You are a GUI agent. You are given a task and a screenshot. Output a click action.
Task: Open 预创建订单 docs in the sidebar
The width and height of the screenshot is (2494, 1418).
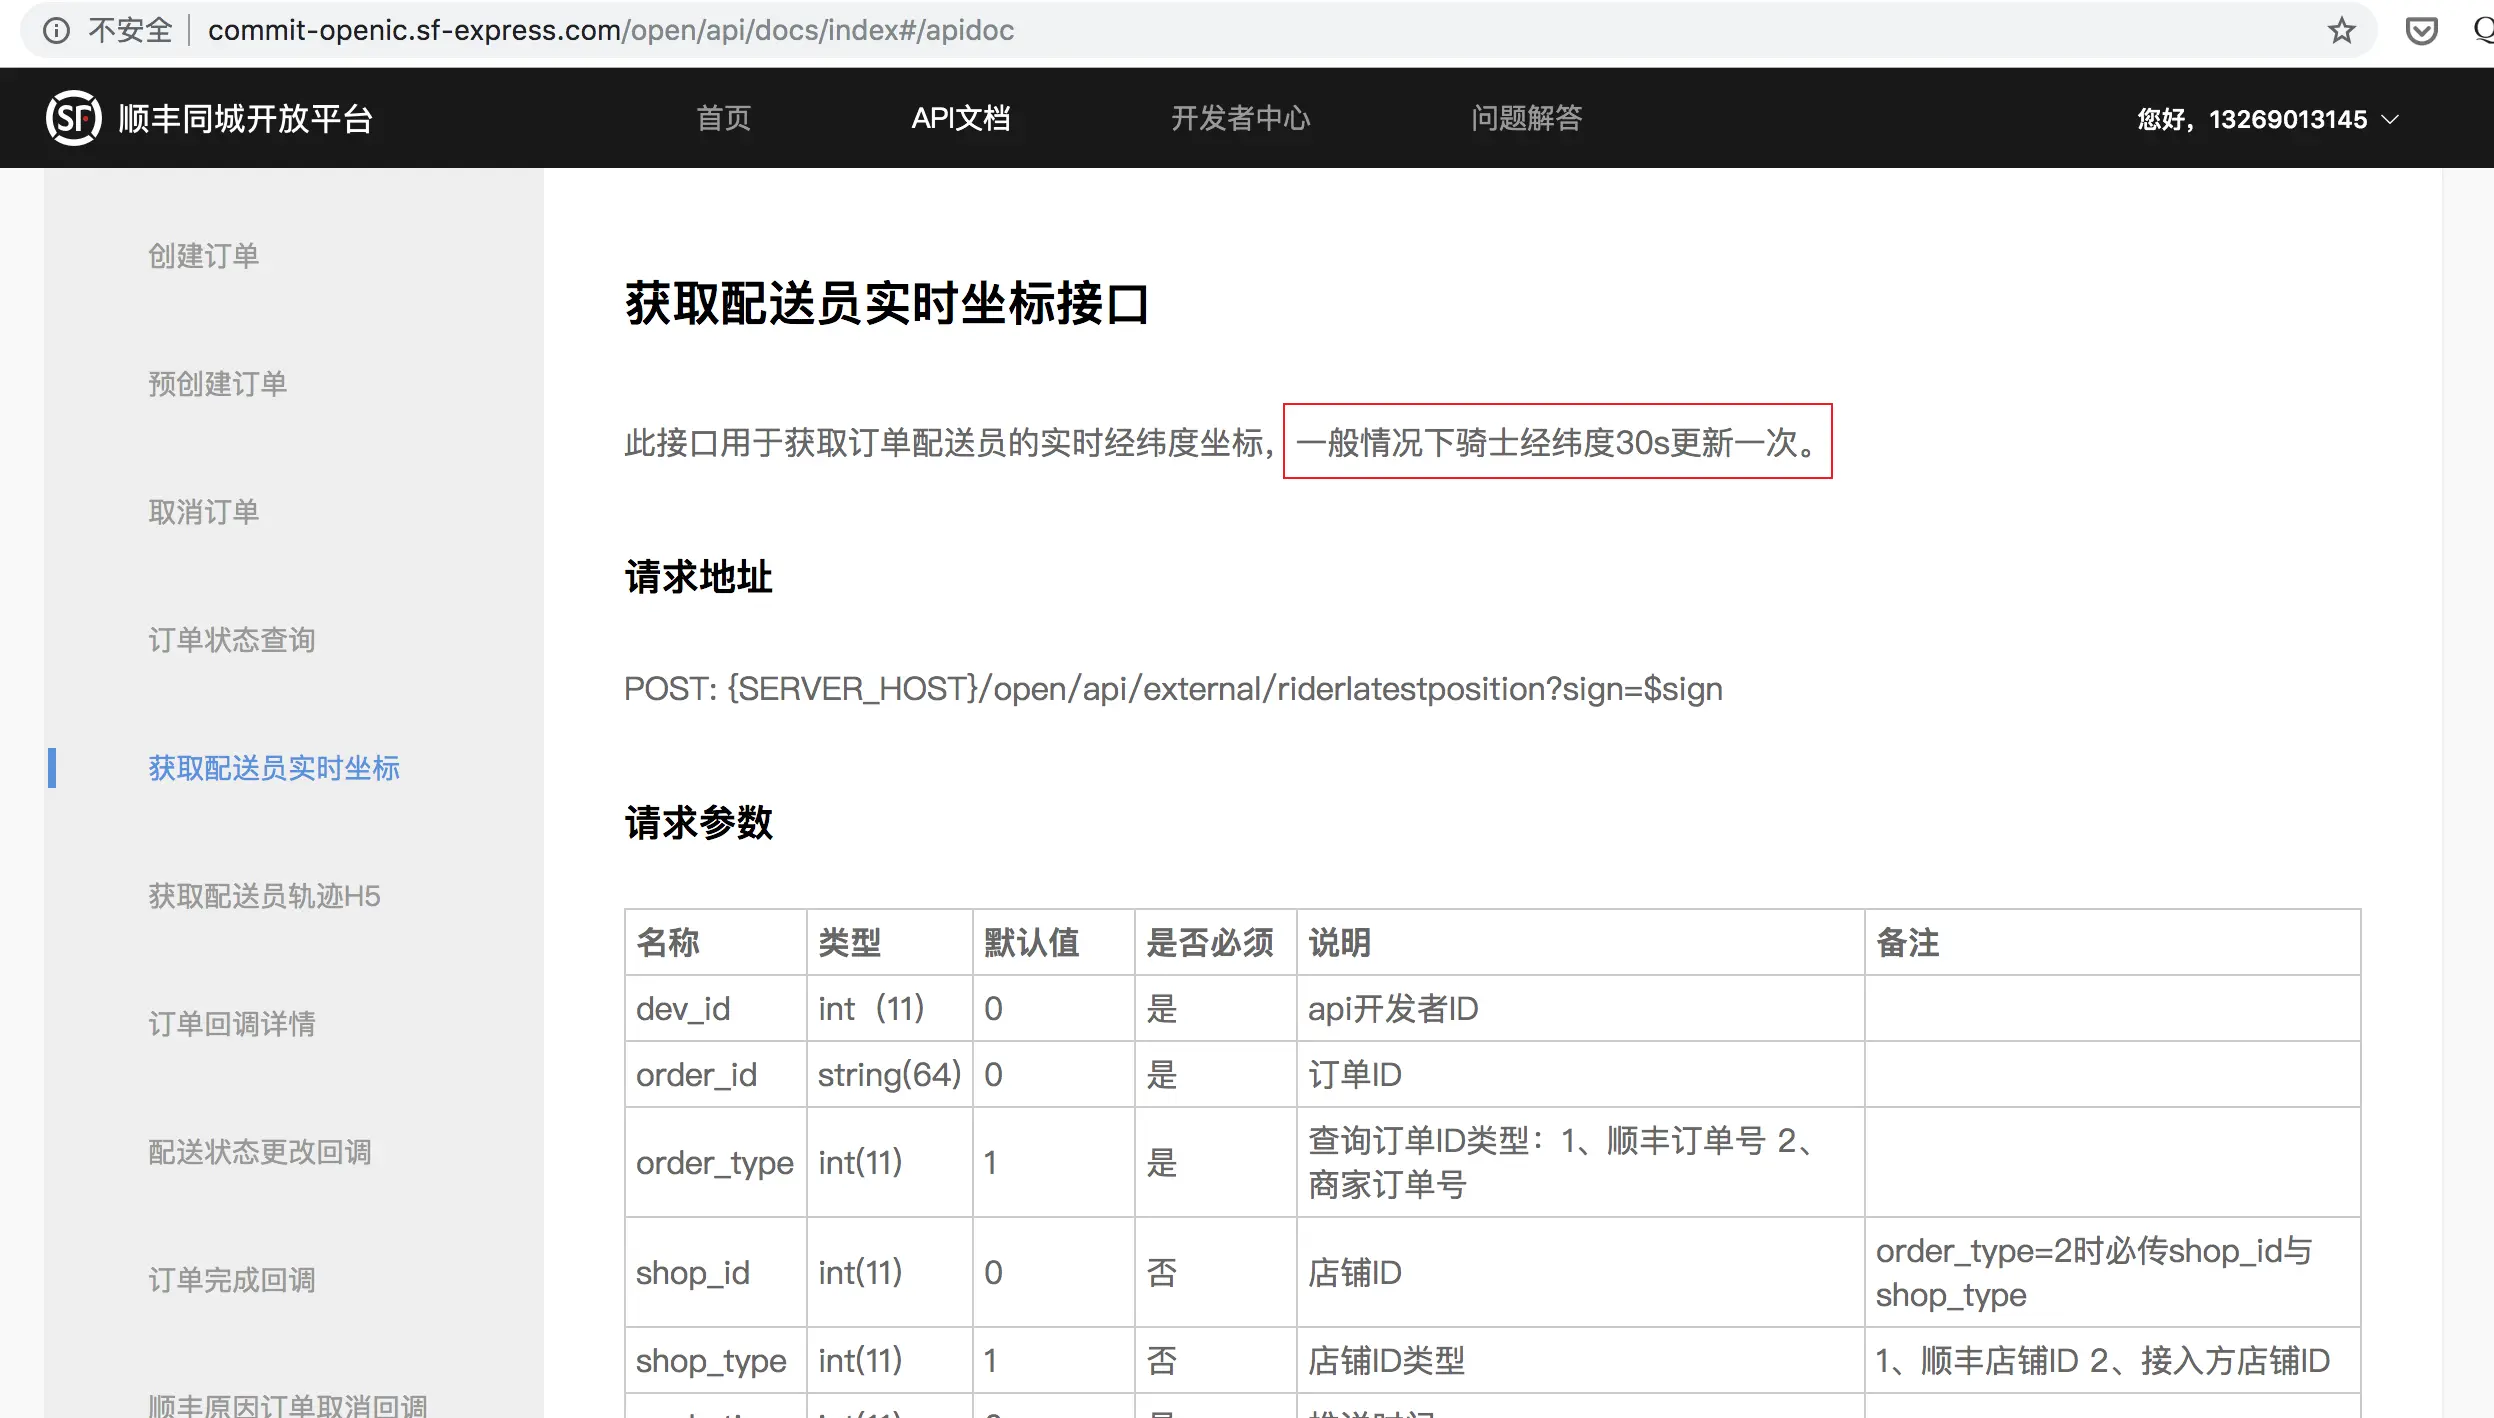pos(218,384)
